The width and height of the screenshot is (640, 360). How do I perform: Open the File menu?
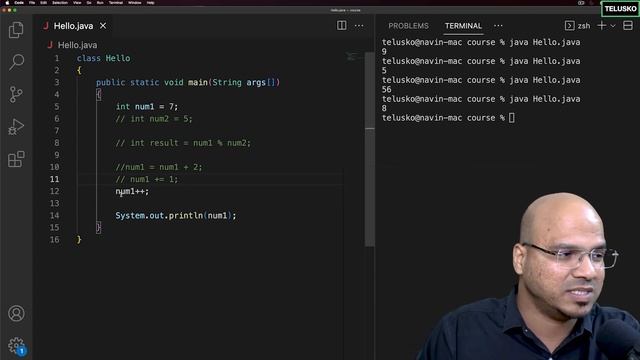[32, 2]
